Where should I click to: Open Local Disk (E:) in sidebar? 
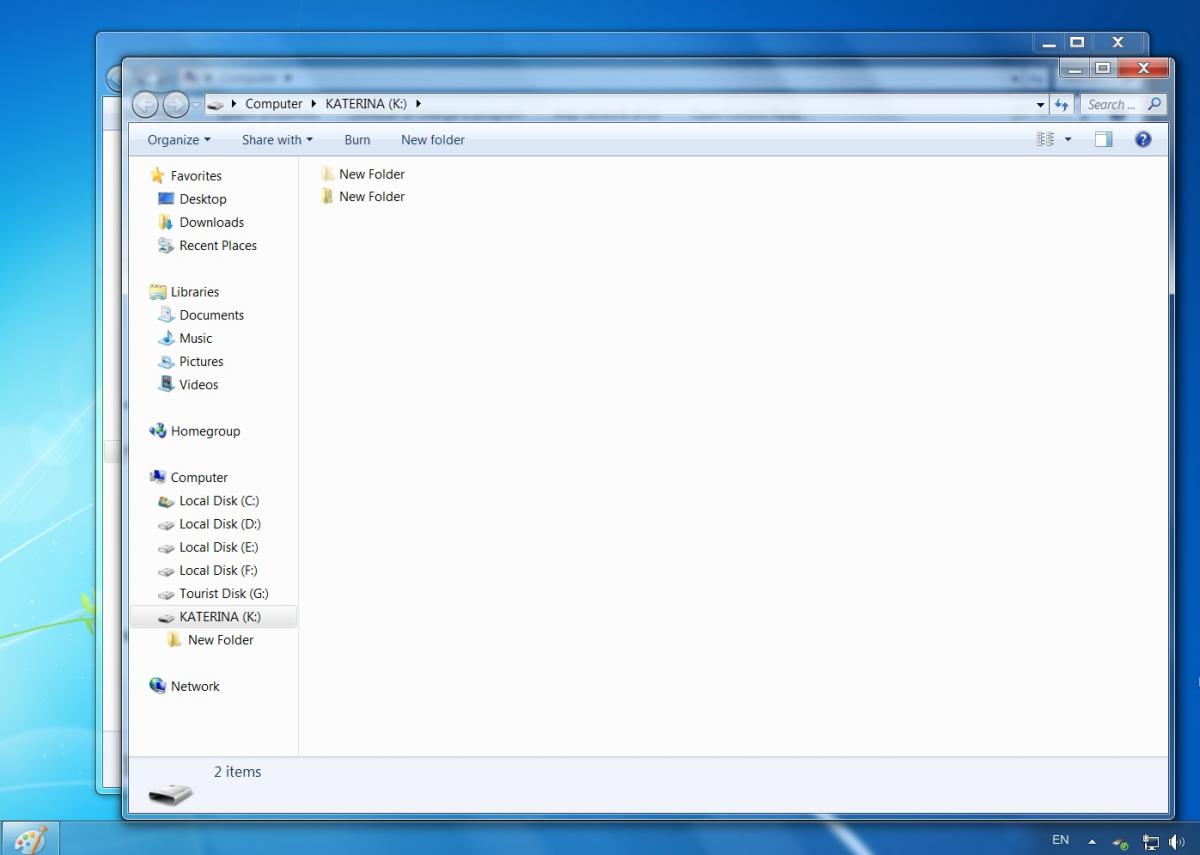[x=209, y=547]
